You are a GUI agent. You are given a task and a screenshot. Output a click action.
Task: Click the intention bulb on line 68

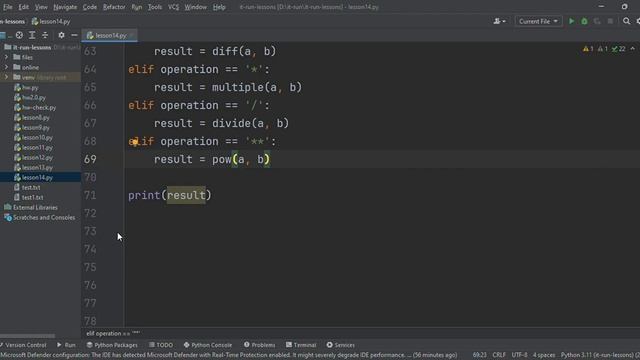point(135,142)
